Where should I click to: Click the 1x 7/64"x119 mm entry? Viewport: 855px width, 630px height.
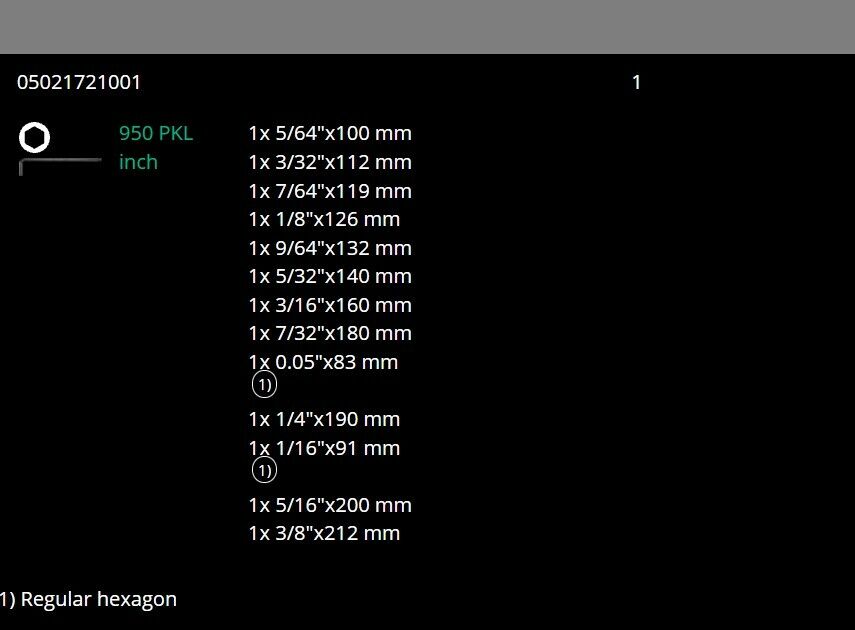pos(330,191)
